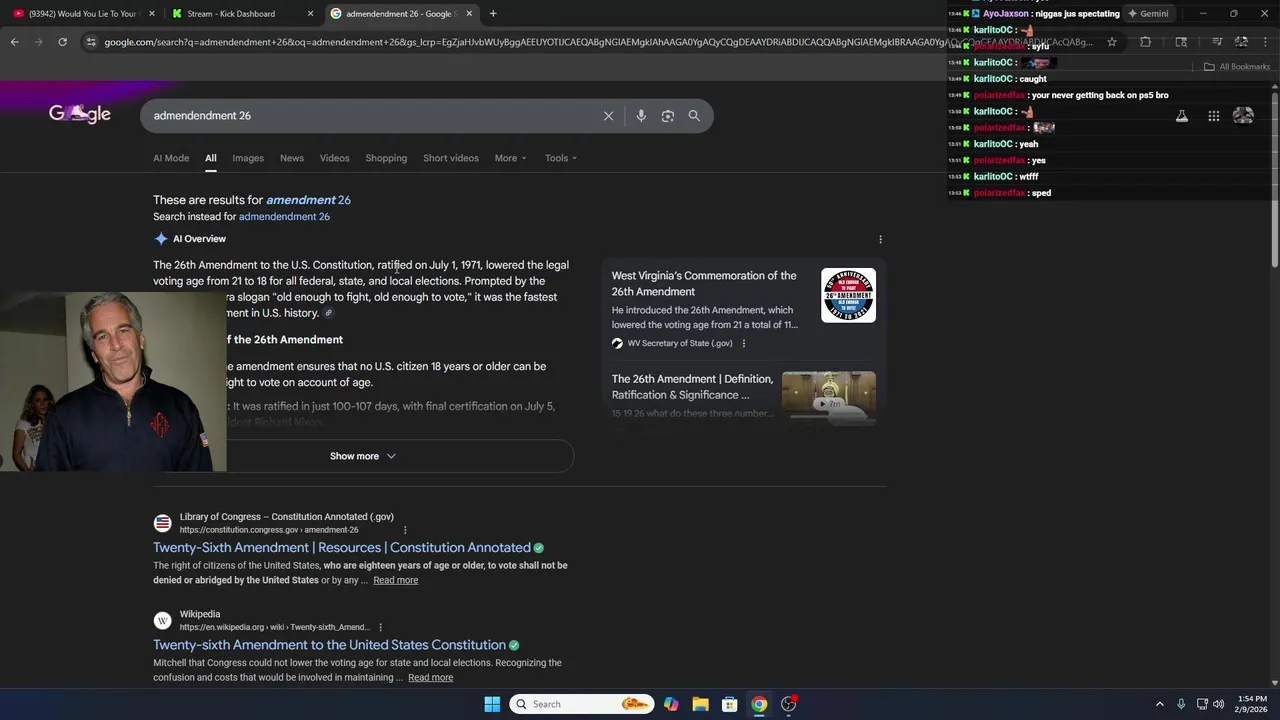Select the Videos results tab
Viewport: 1280px width, 720px height.
(335, 158)
